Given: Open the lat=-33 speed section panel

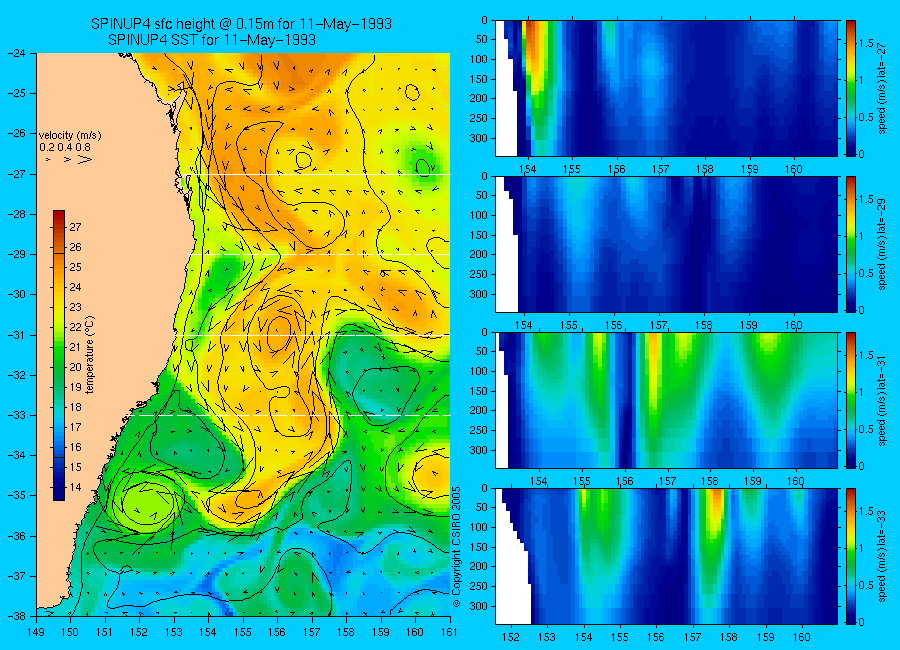Looking at the screenshot, I should pyautogui.click(x=666, y=556).
